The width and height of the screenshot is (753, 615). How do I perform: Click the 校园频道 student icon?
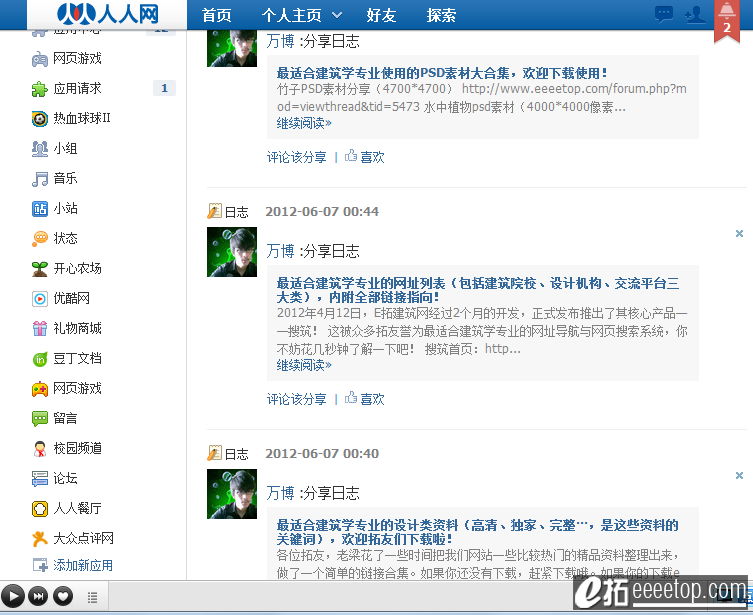point(40,449)
